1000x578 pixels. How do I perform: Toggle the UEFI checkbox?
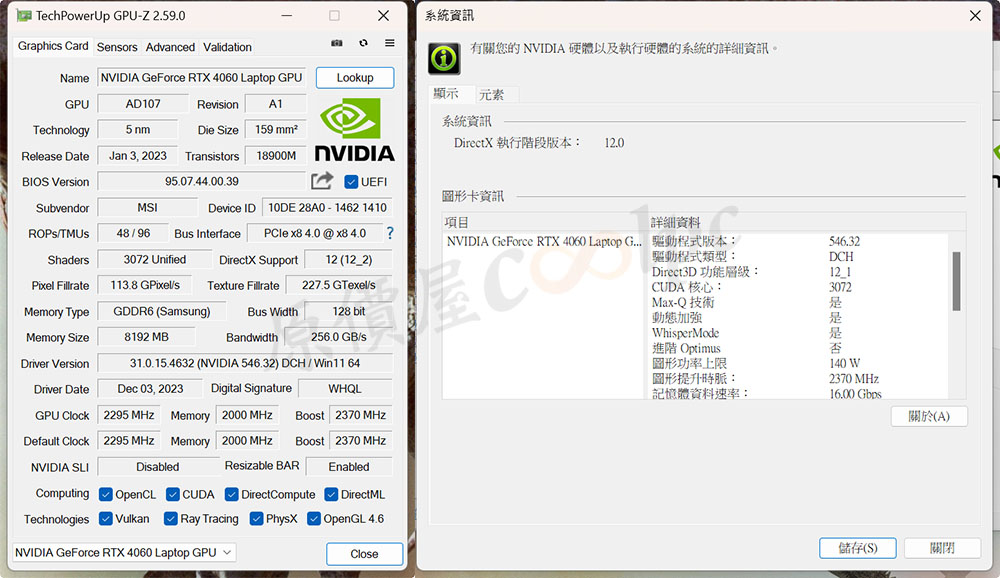tap(351, 182)
